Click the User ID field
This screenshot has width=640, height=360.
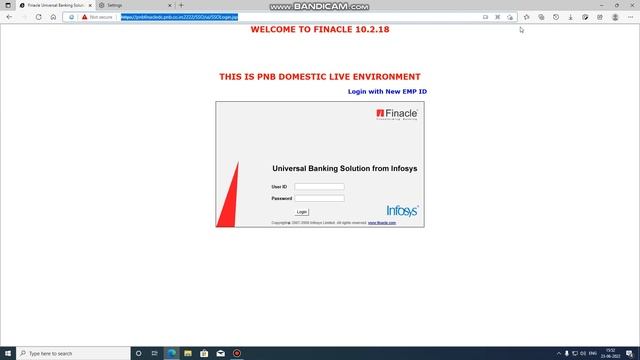click(x=319, y=187)
